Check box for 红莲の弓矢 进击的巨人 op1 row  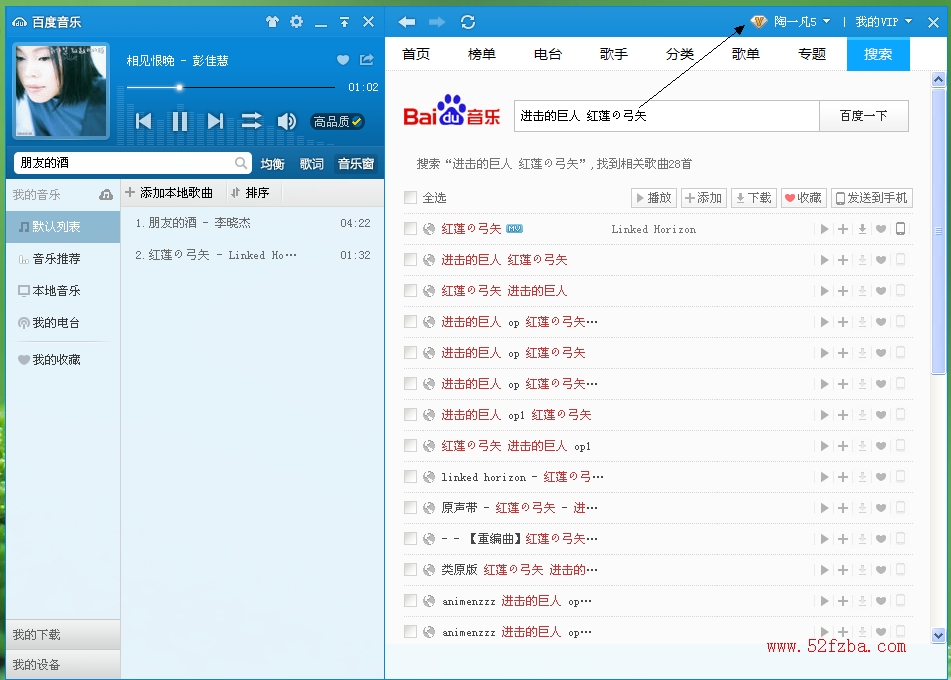411,446
